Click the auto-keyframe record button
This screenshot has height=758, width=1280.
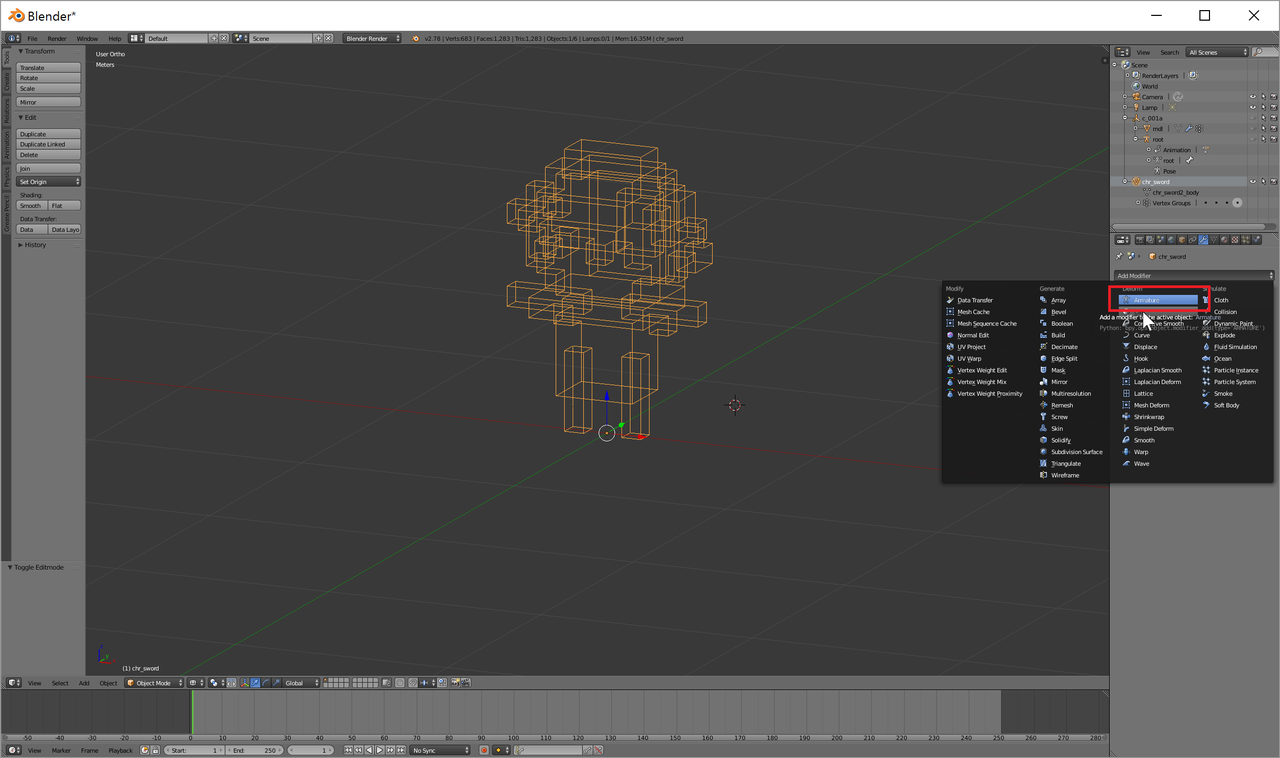coord(484,750)
